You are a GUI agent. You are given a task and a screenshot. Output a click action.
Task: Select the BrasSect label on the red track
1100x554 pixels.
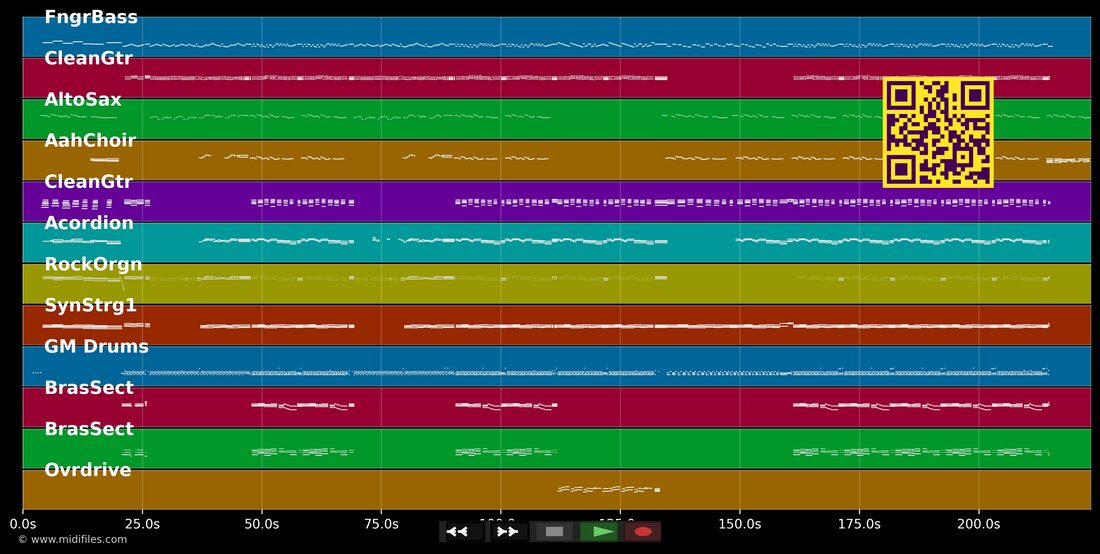pos(88,388)
